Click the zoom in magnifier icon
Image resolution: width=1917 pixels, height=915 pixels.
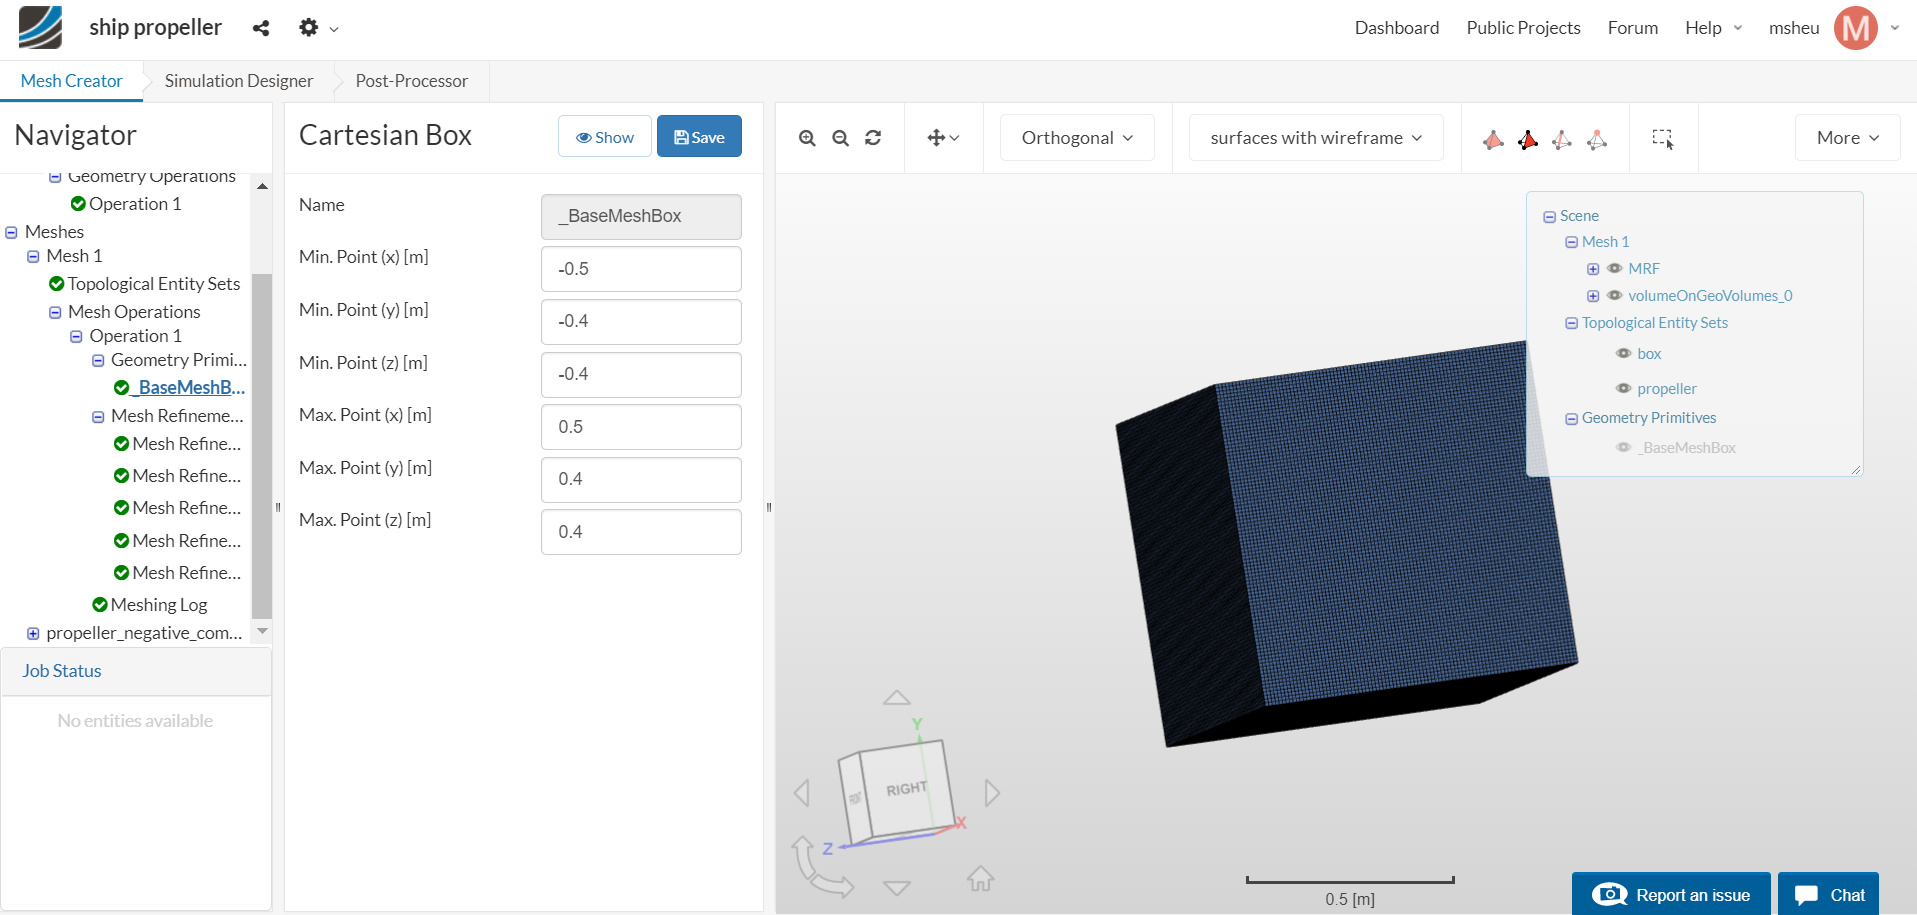(x=807, y=138)
